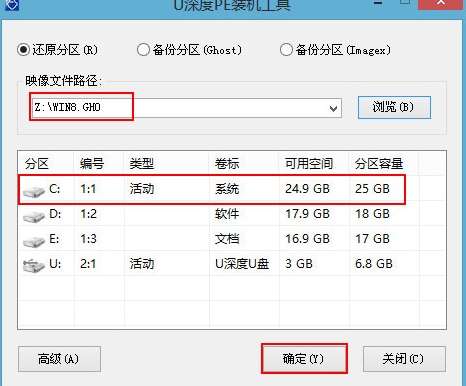Select the 软件 D: partition row
Viewport: 466px width, 386px height.
(x=232, y=214)
